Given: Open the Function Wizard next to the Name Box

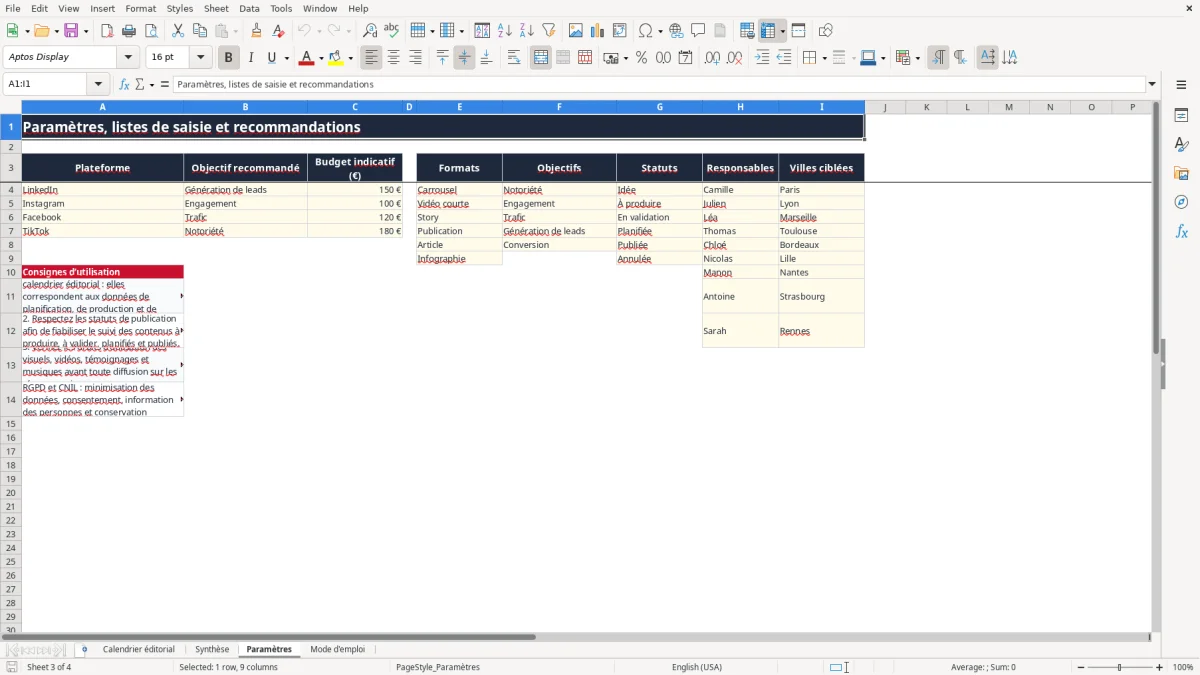Looking at the screenshot, I should point(124,84).
